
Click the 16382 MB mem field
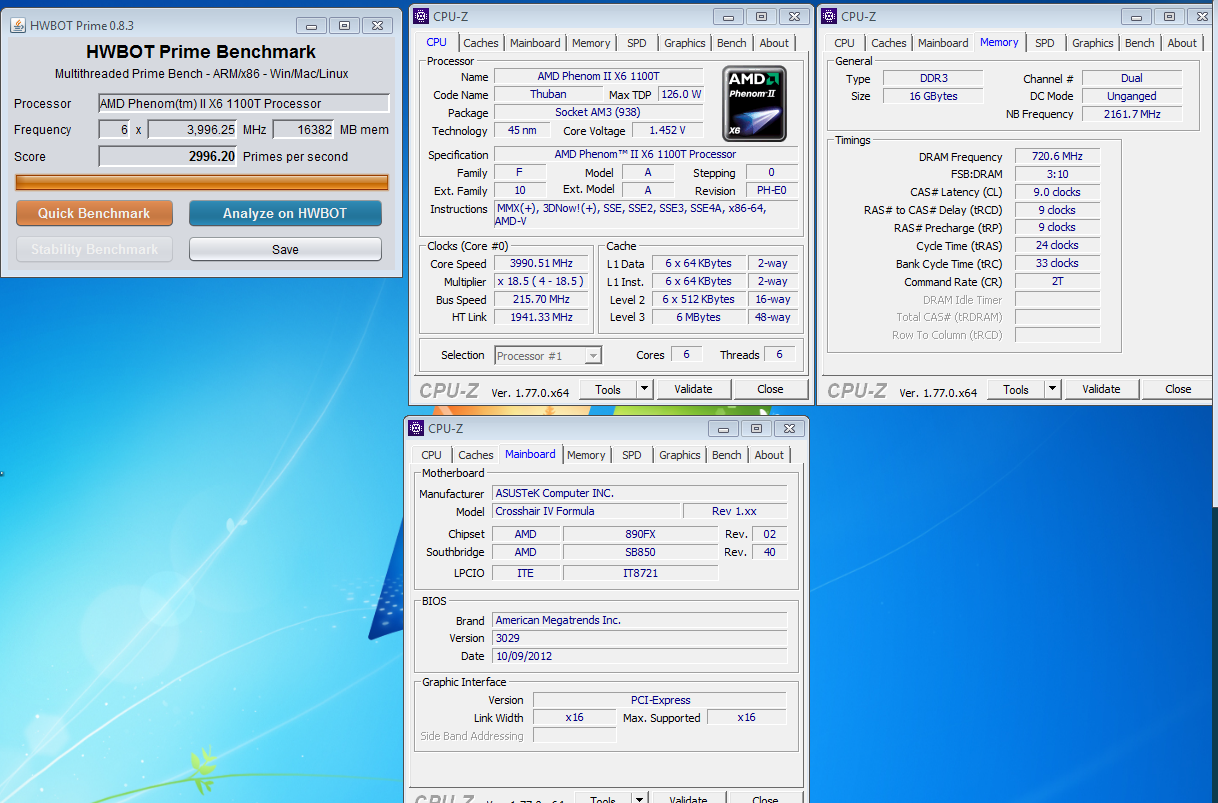303,130
